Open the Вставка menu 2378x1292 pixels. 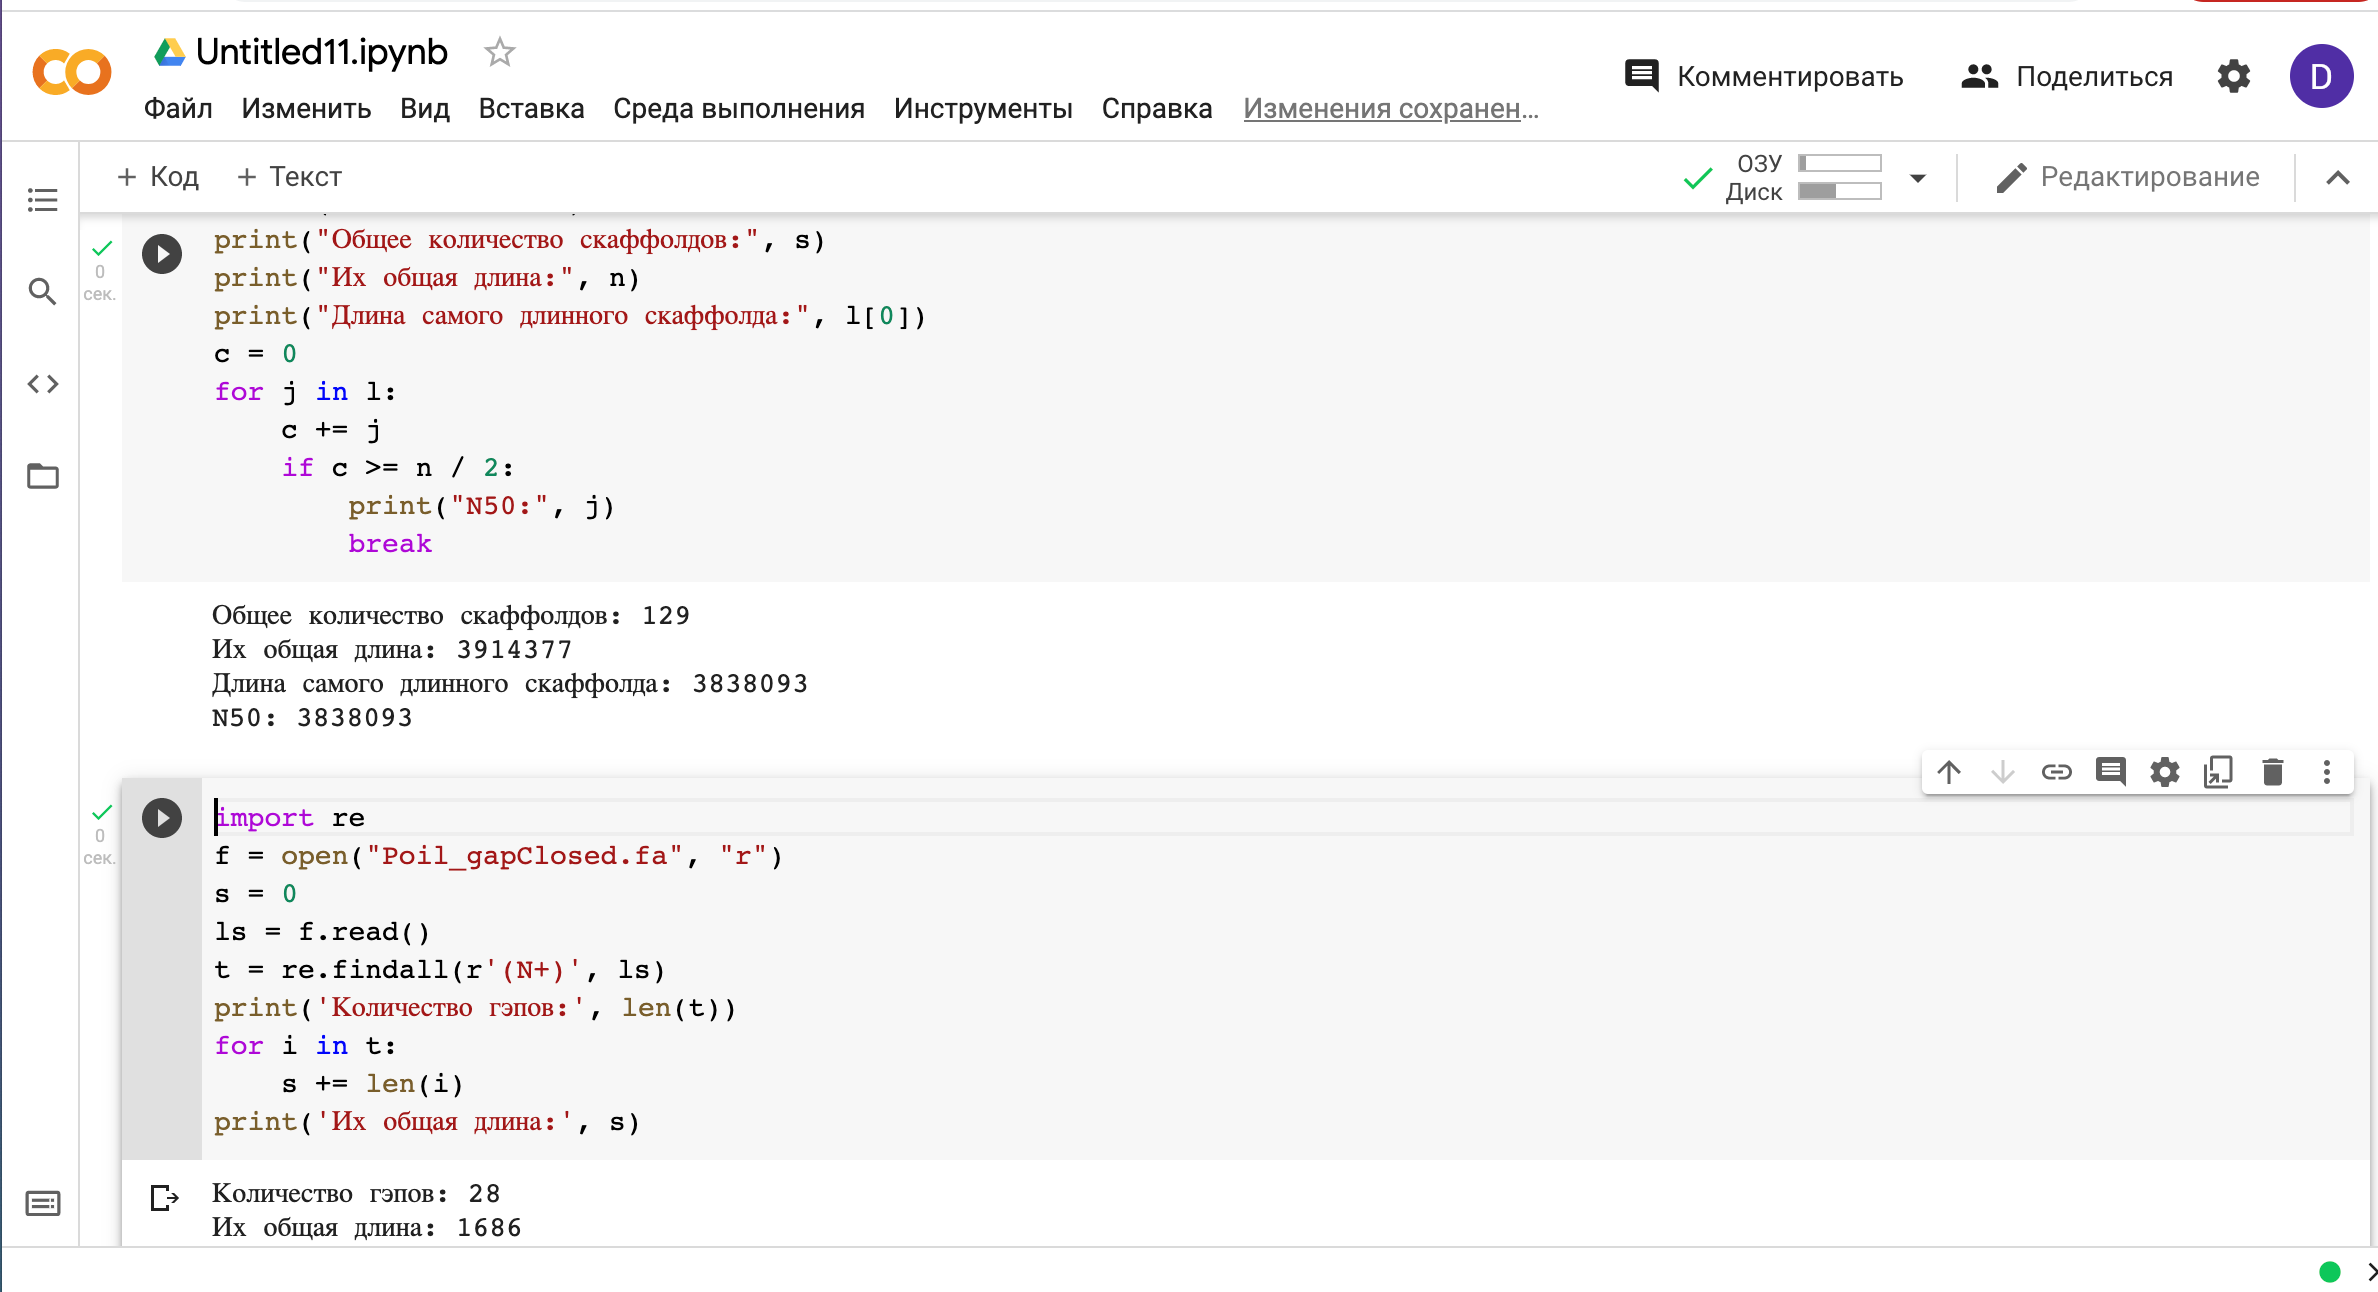coord(531,108)
